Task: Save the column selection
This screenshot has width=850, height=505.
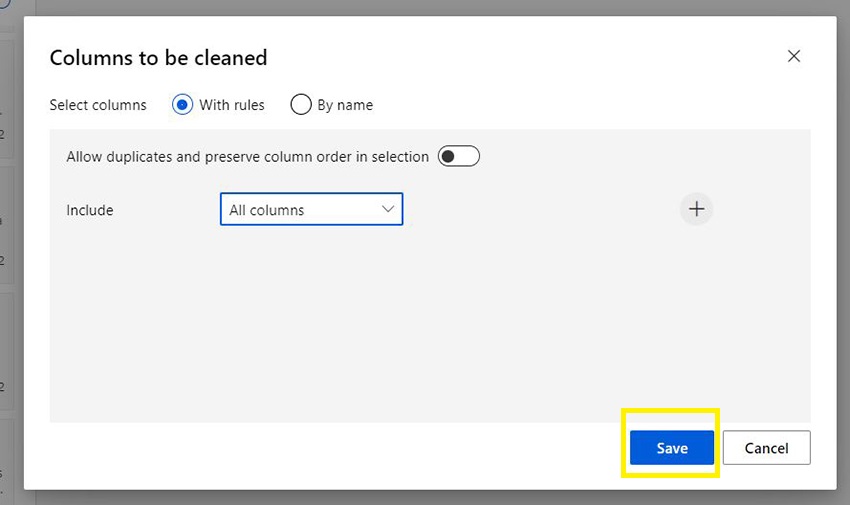Action: [x=671, y=448]
